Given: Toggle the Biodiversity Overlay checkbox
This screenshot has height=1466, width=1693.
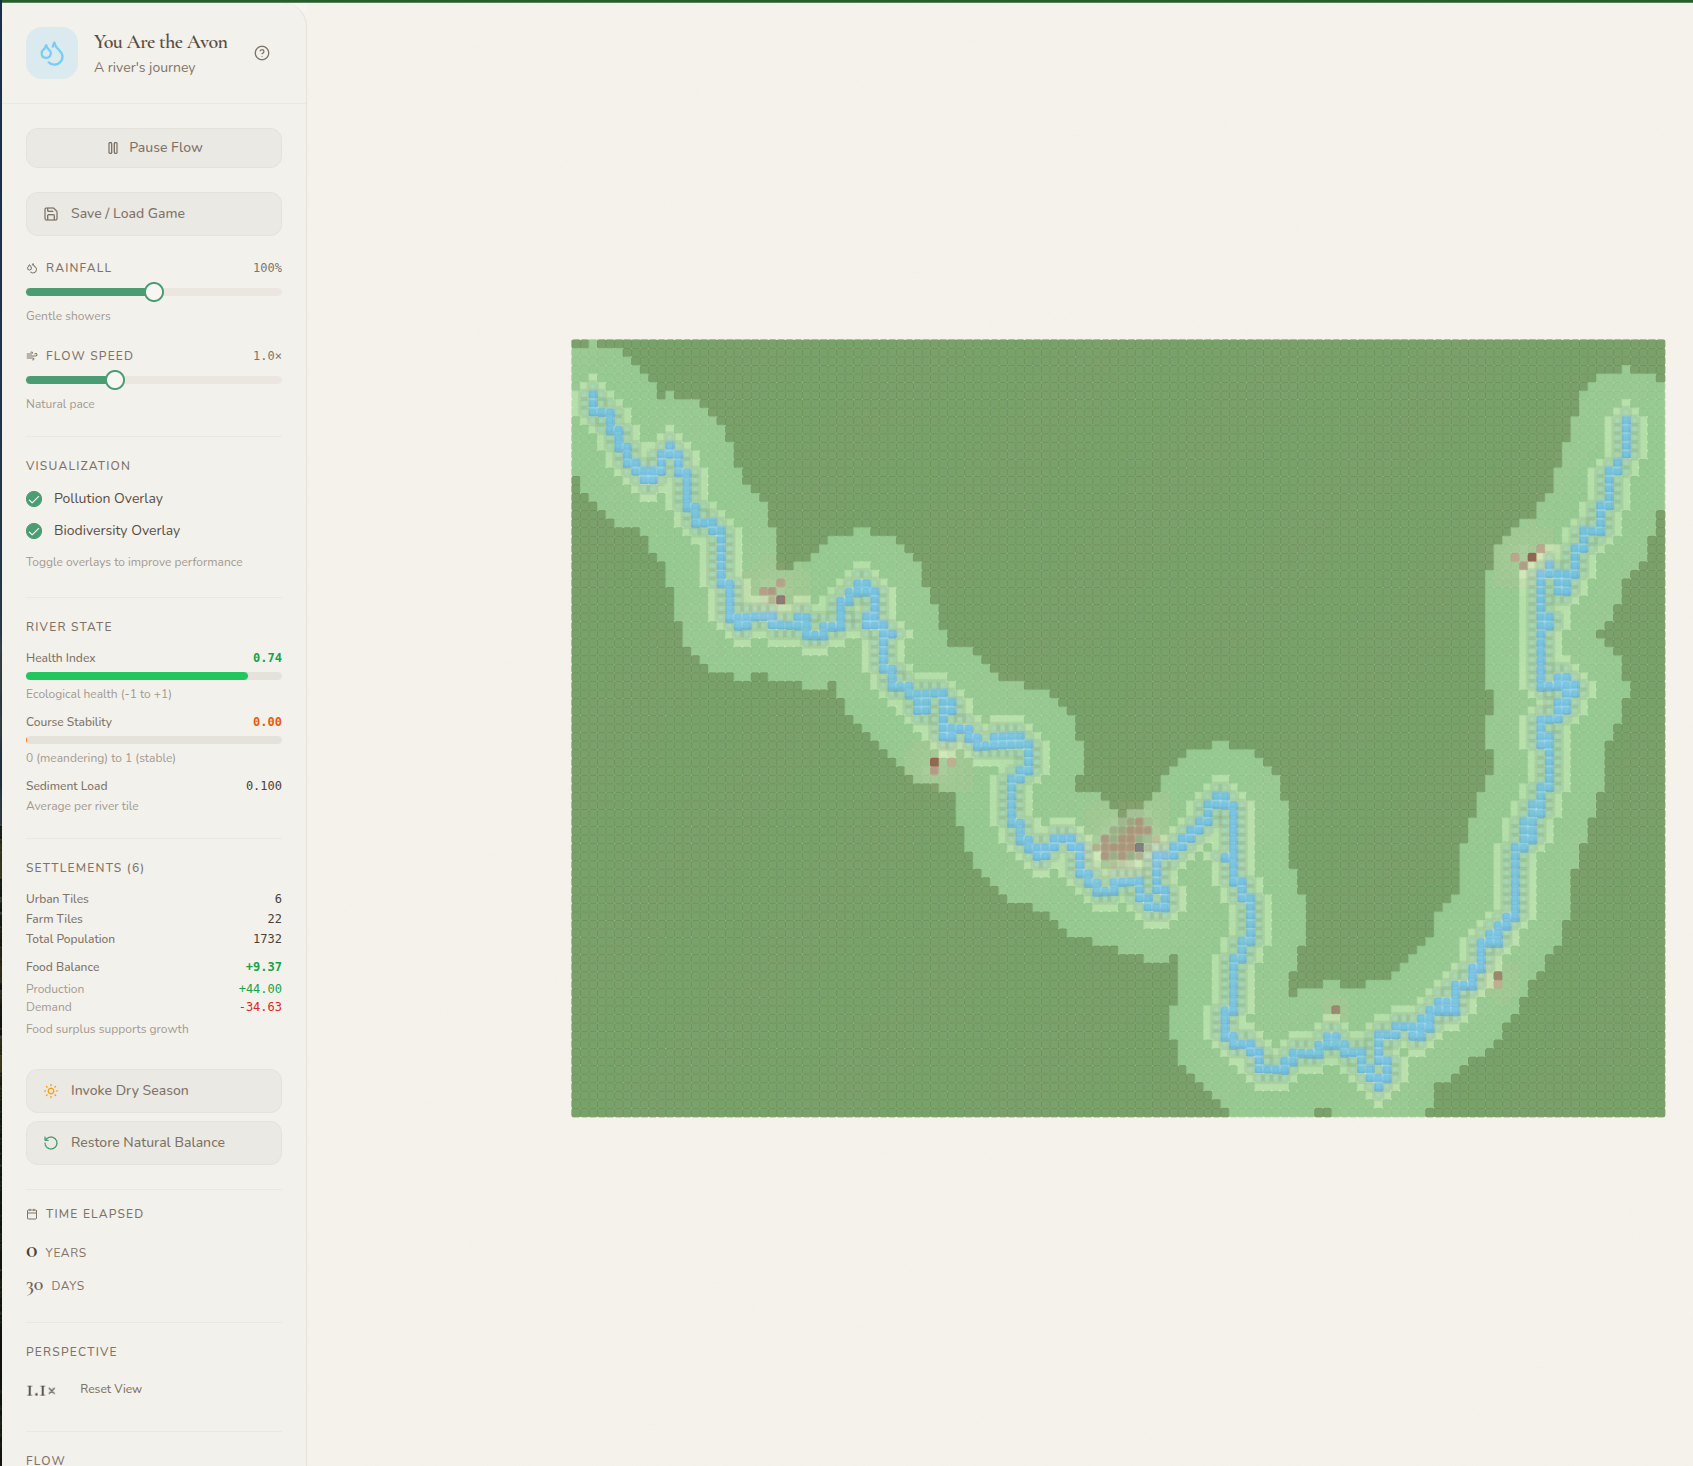Looking at the screenshot, I should pos(34,531).
